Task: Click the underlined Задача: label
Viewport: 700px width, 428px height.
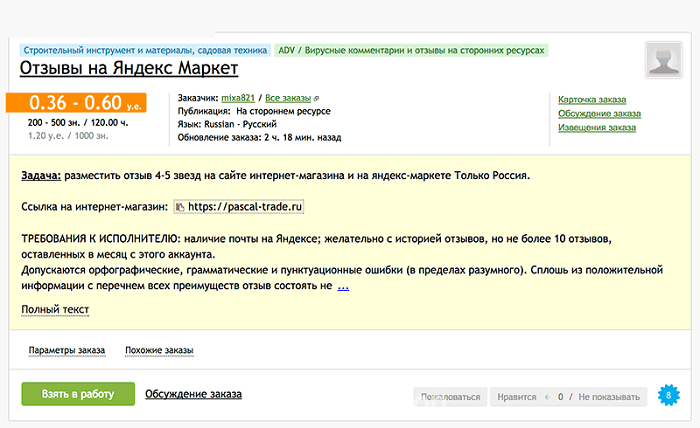Action: (x=41, y=175)
